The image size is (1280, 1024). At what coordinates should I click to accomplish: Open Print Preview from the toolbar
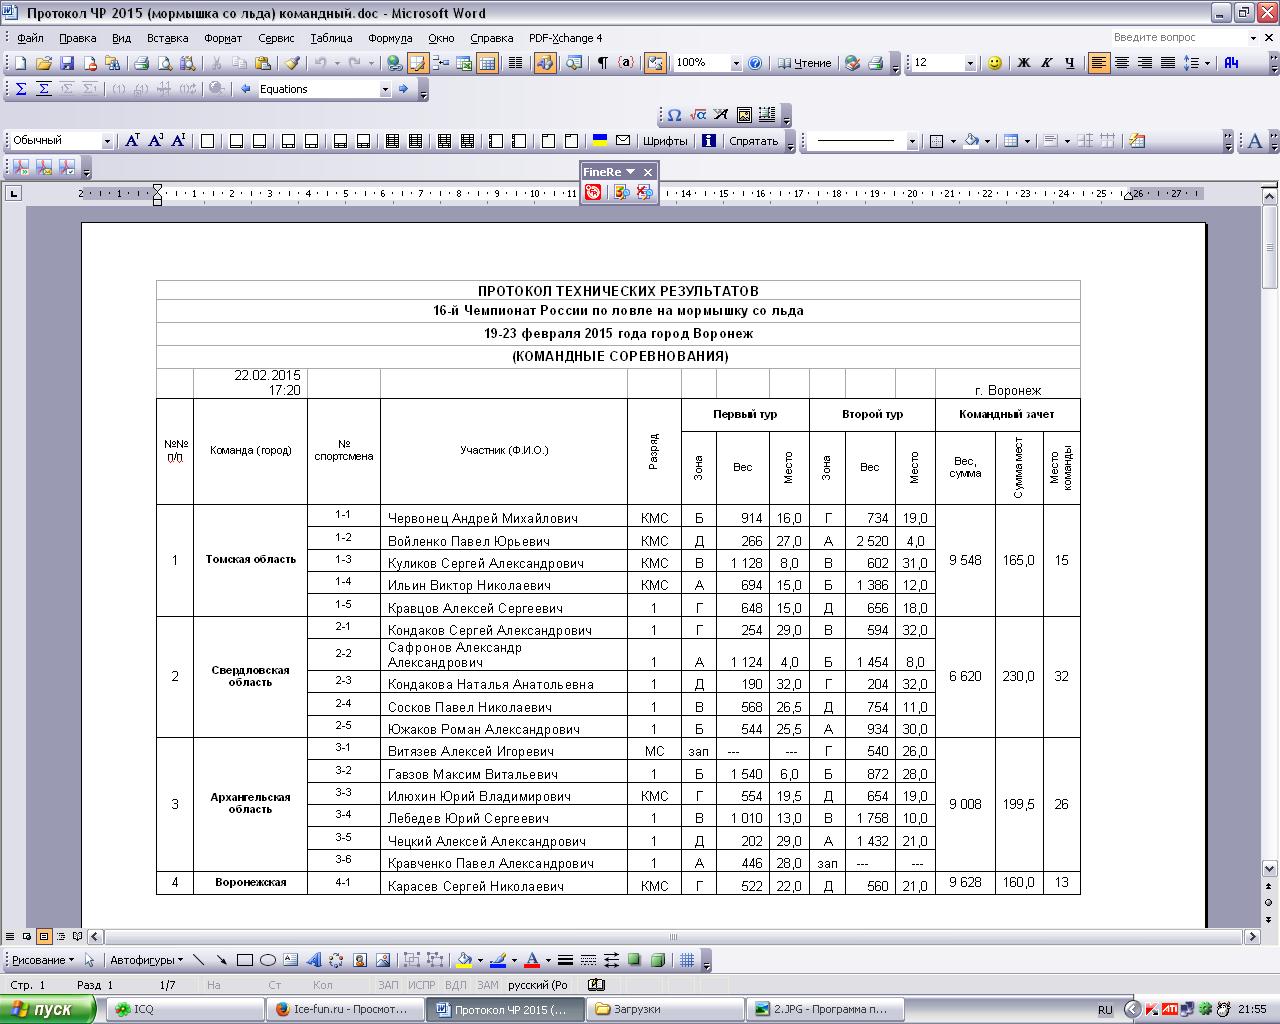(164, 63)
